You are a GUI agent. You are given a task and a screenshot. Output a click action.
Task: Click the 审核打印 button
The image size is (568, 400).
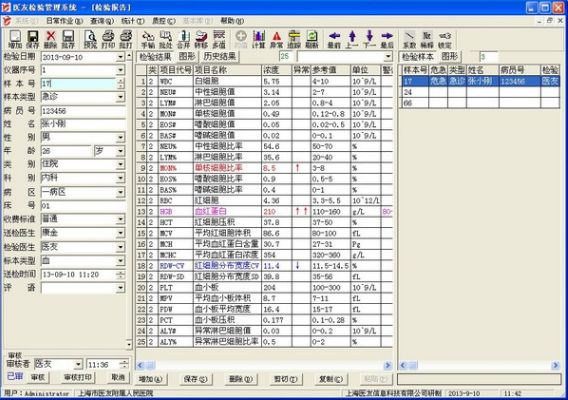click(78, 377)
